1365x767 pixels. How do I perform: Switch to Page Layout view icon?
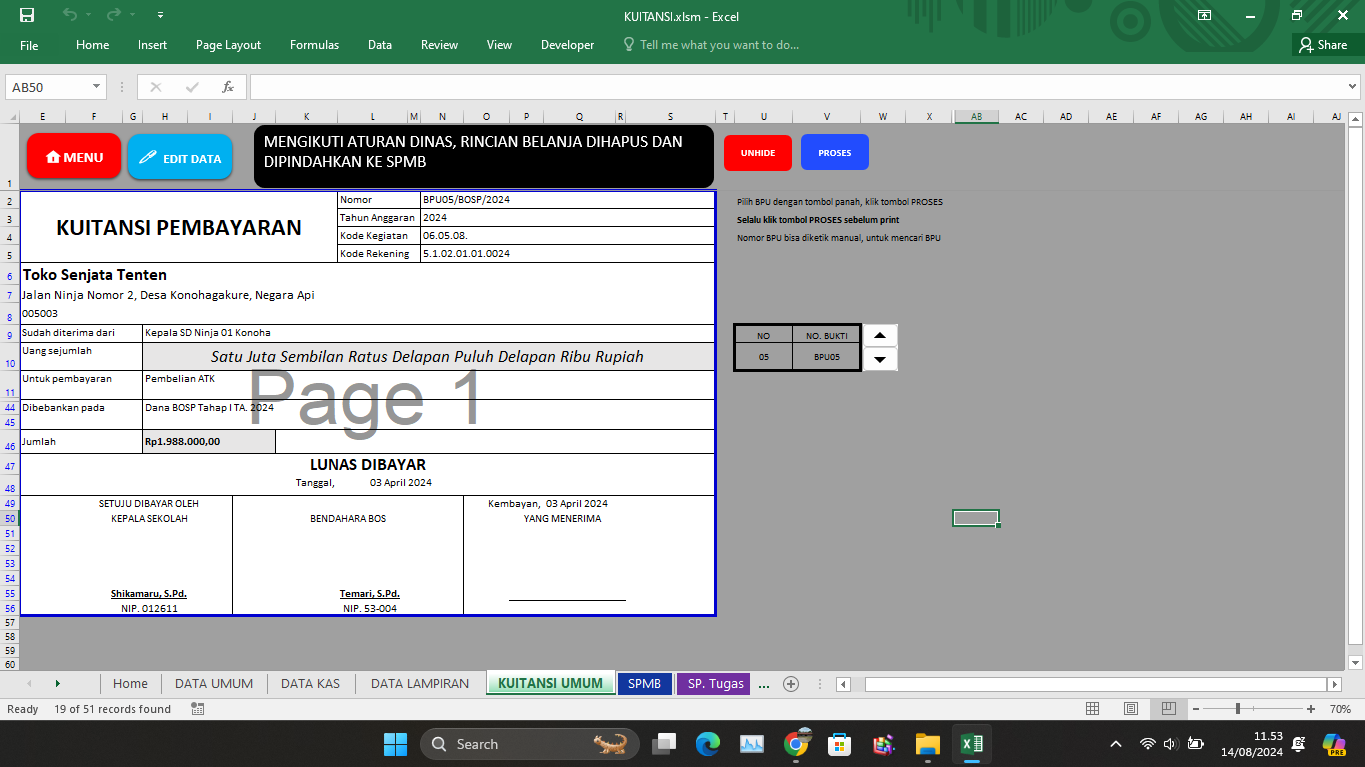coord(1131,709)
